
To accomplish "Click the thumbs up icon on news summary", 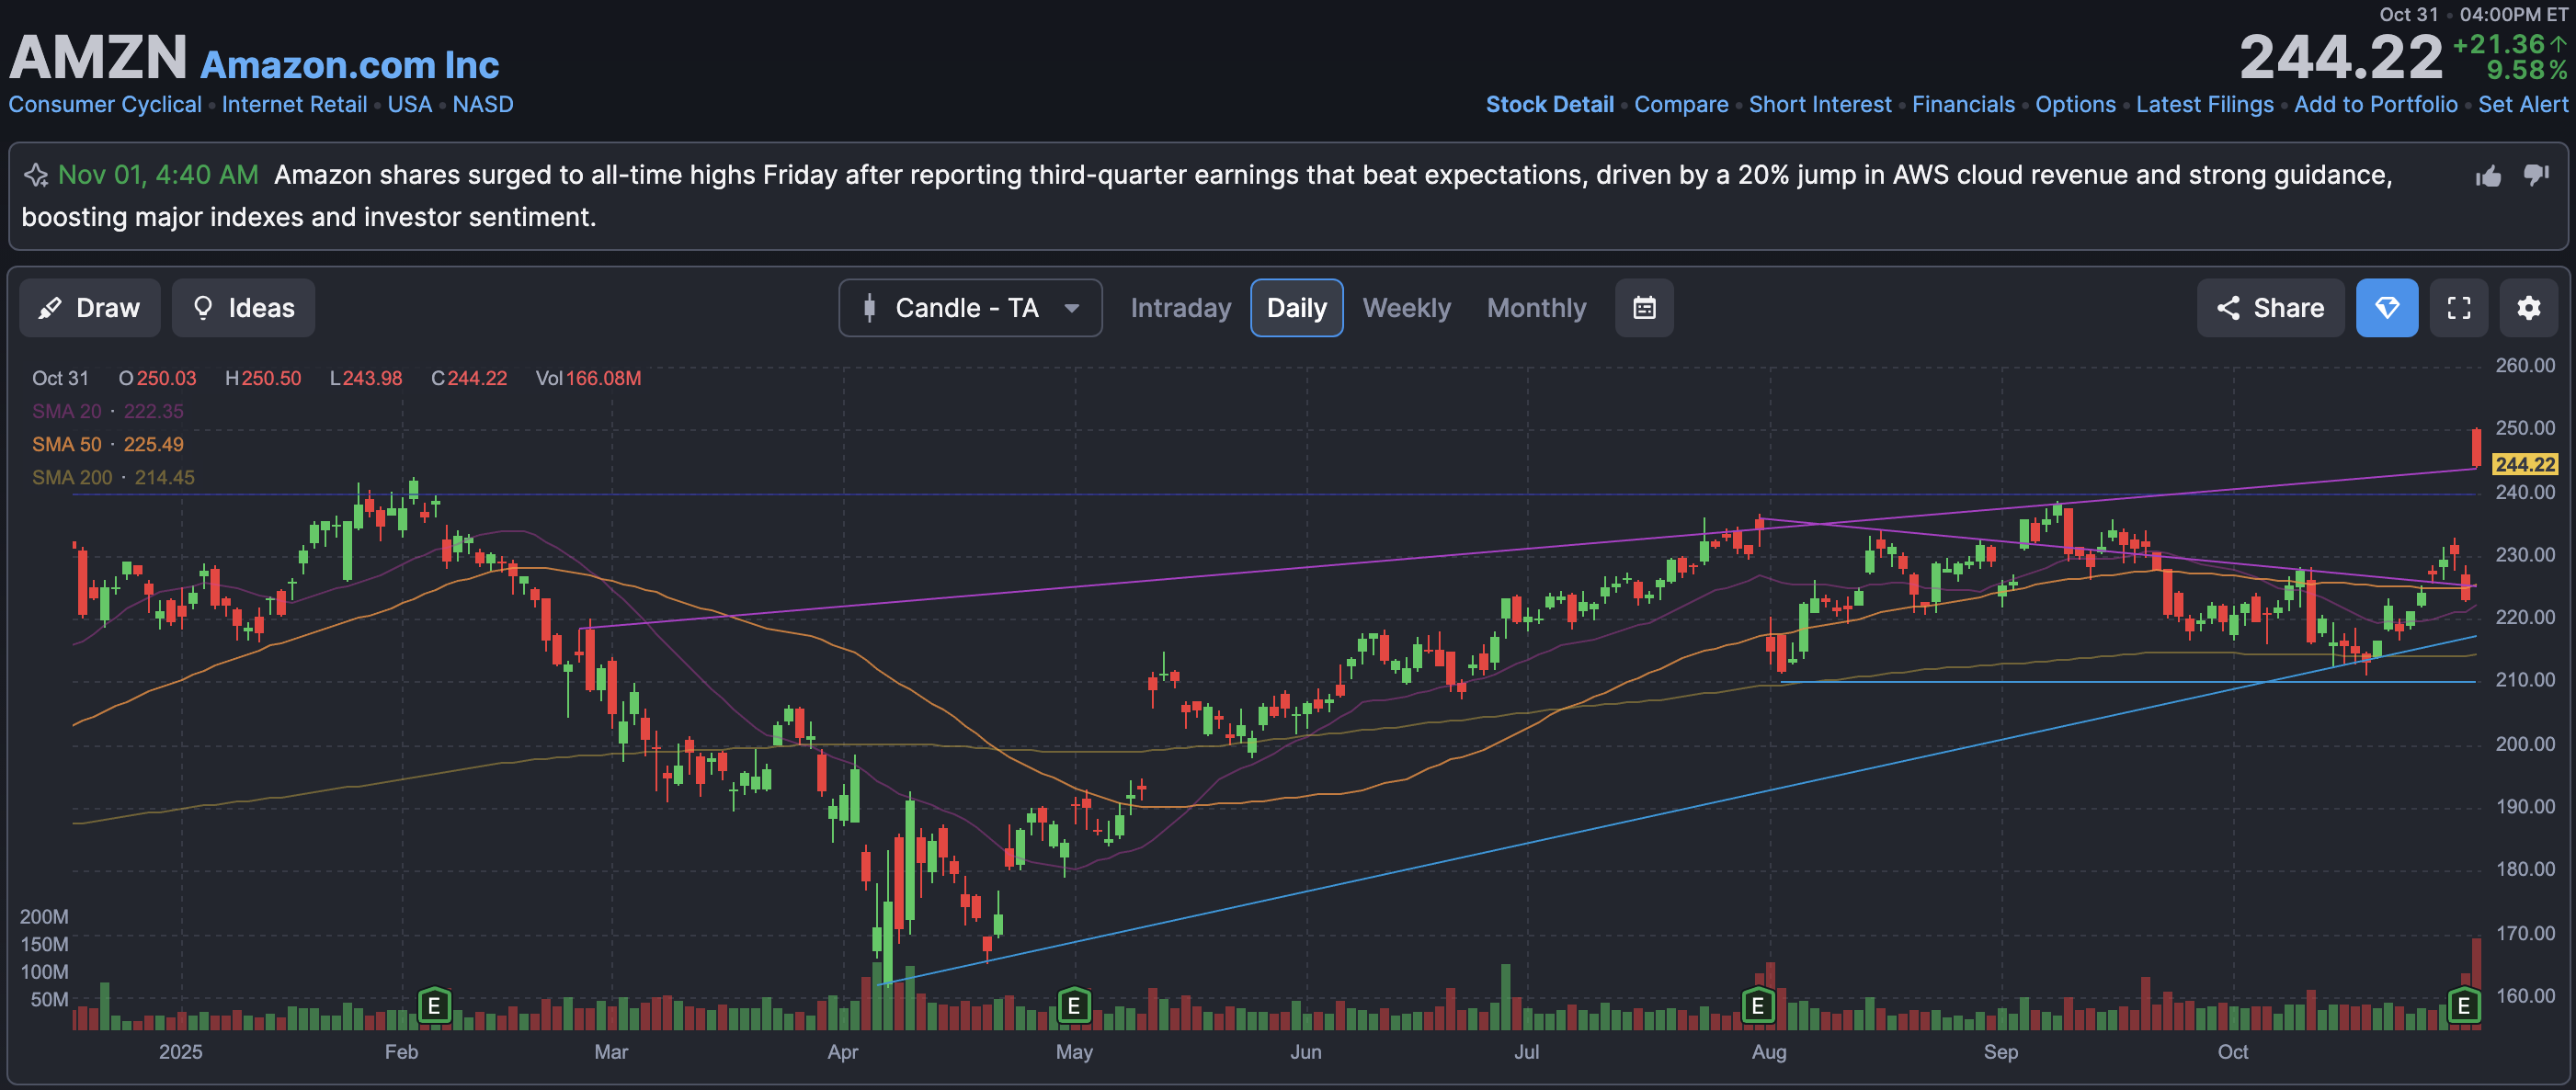I will tap(2488, 176).
